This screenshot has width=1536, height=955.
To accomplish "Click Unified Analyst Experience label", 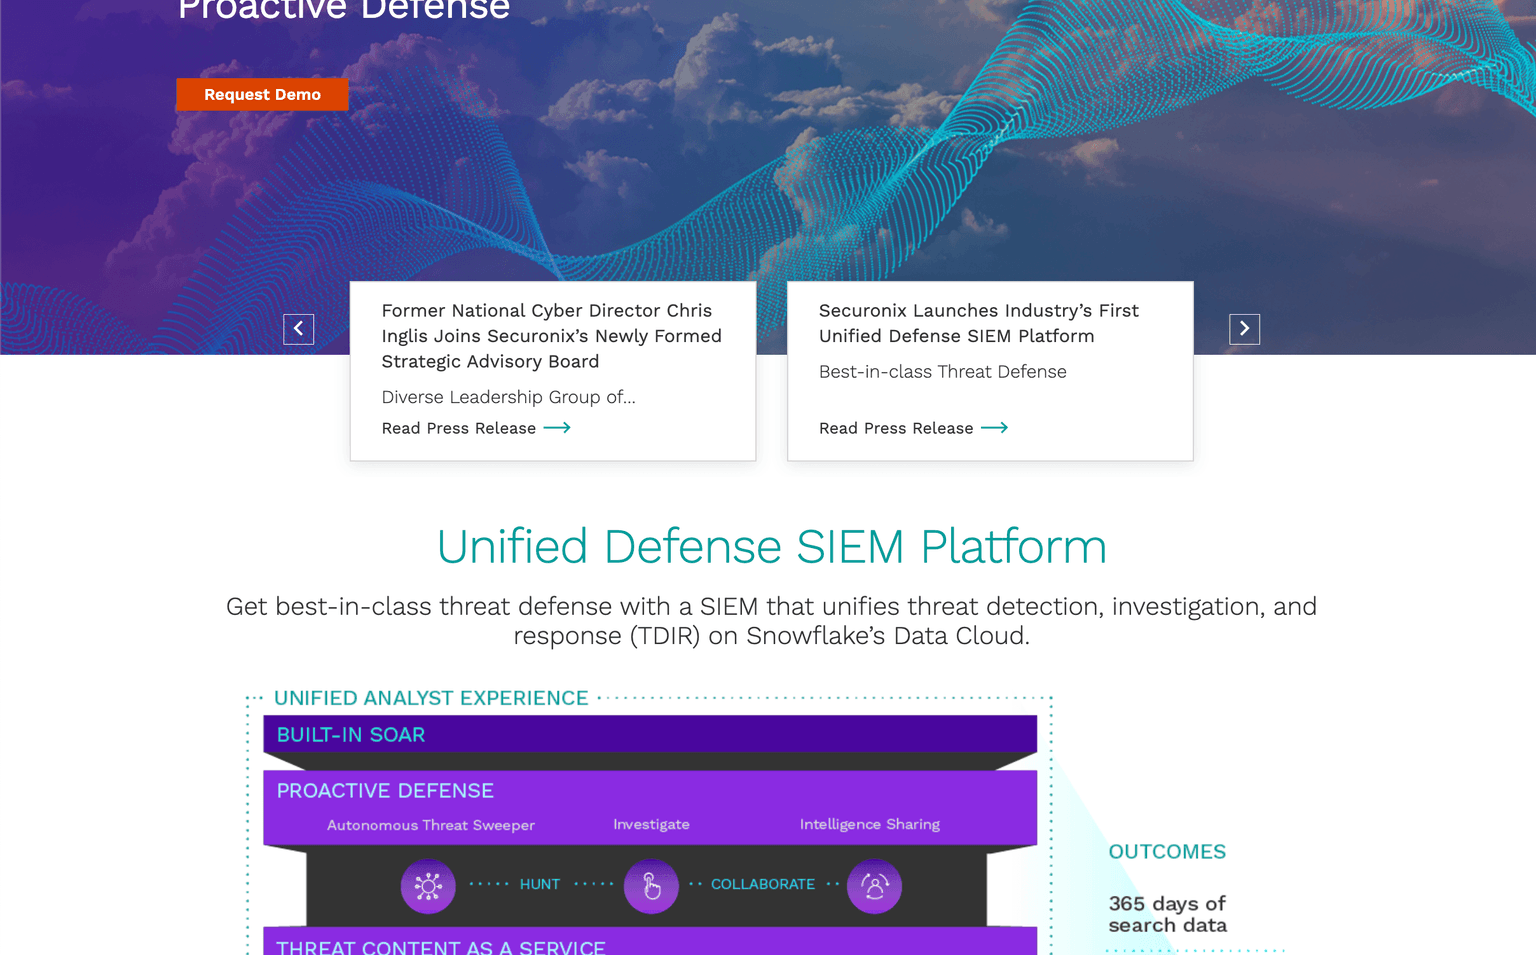I will [431, 698].
